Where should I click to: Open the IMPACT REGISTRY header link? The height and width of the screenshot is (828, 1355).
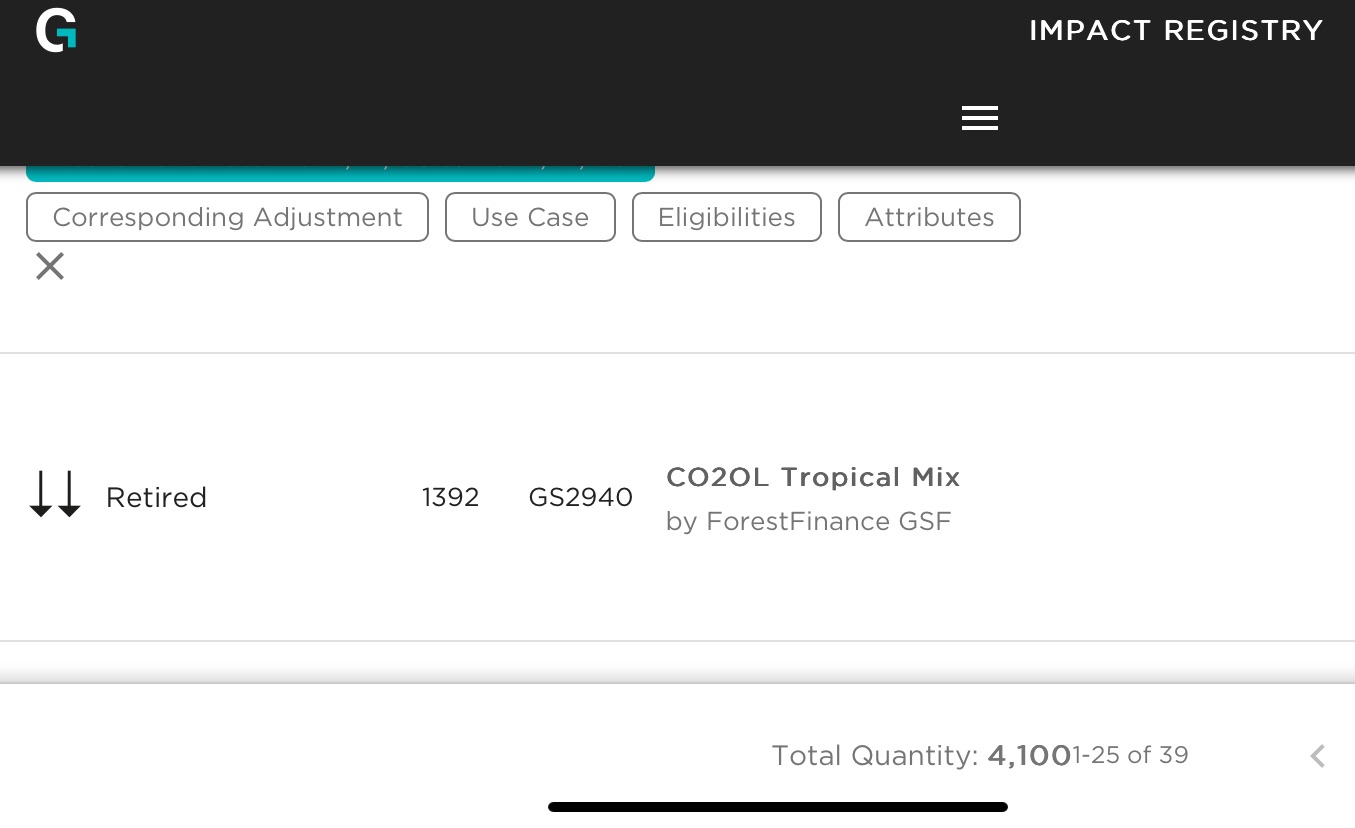(x=1176, y=31)
